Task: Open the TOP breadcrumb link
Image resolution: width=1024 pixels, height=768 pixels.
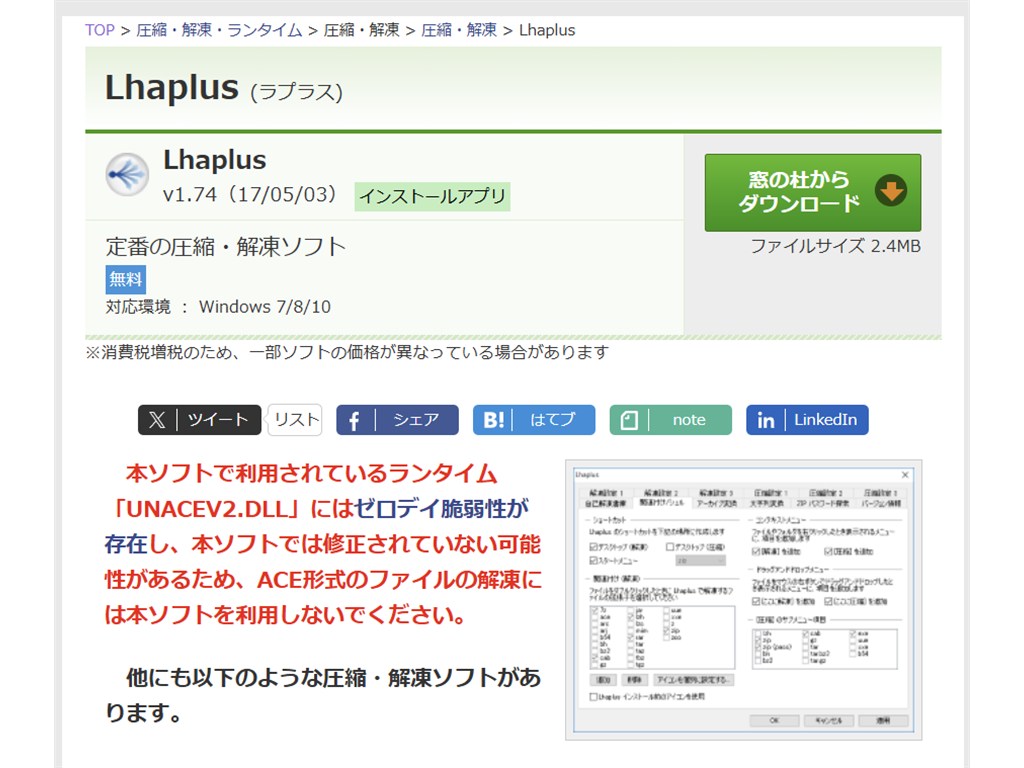Action: 98,30
